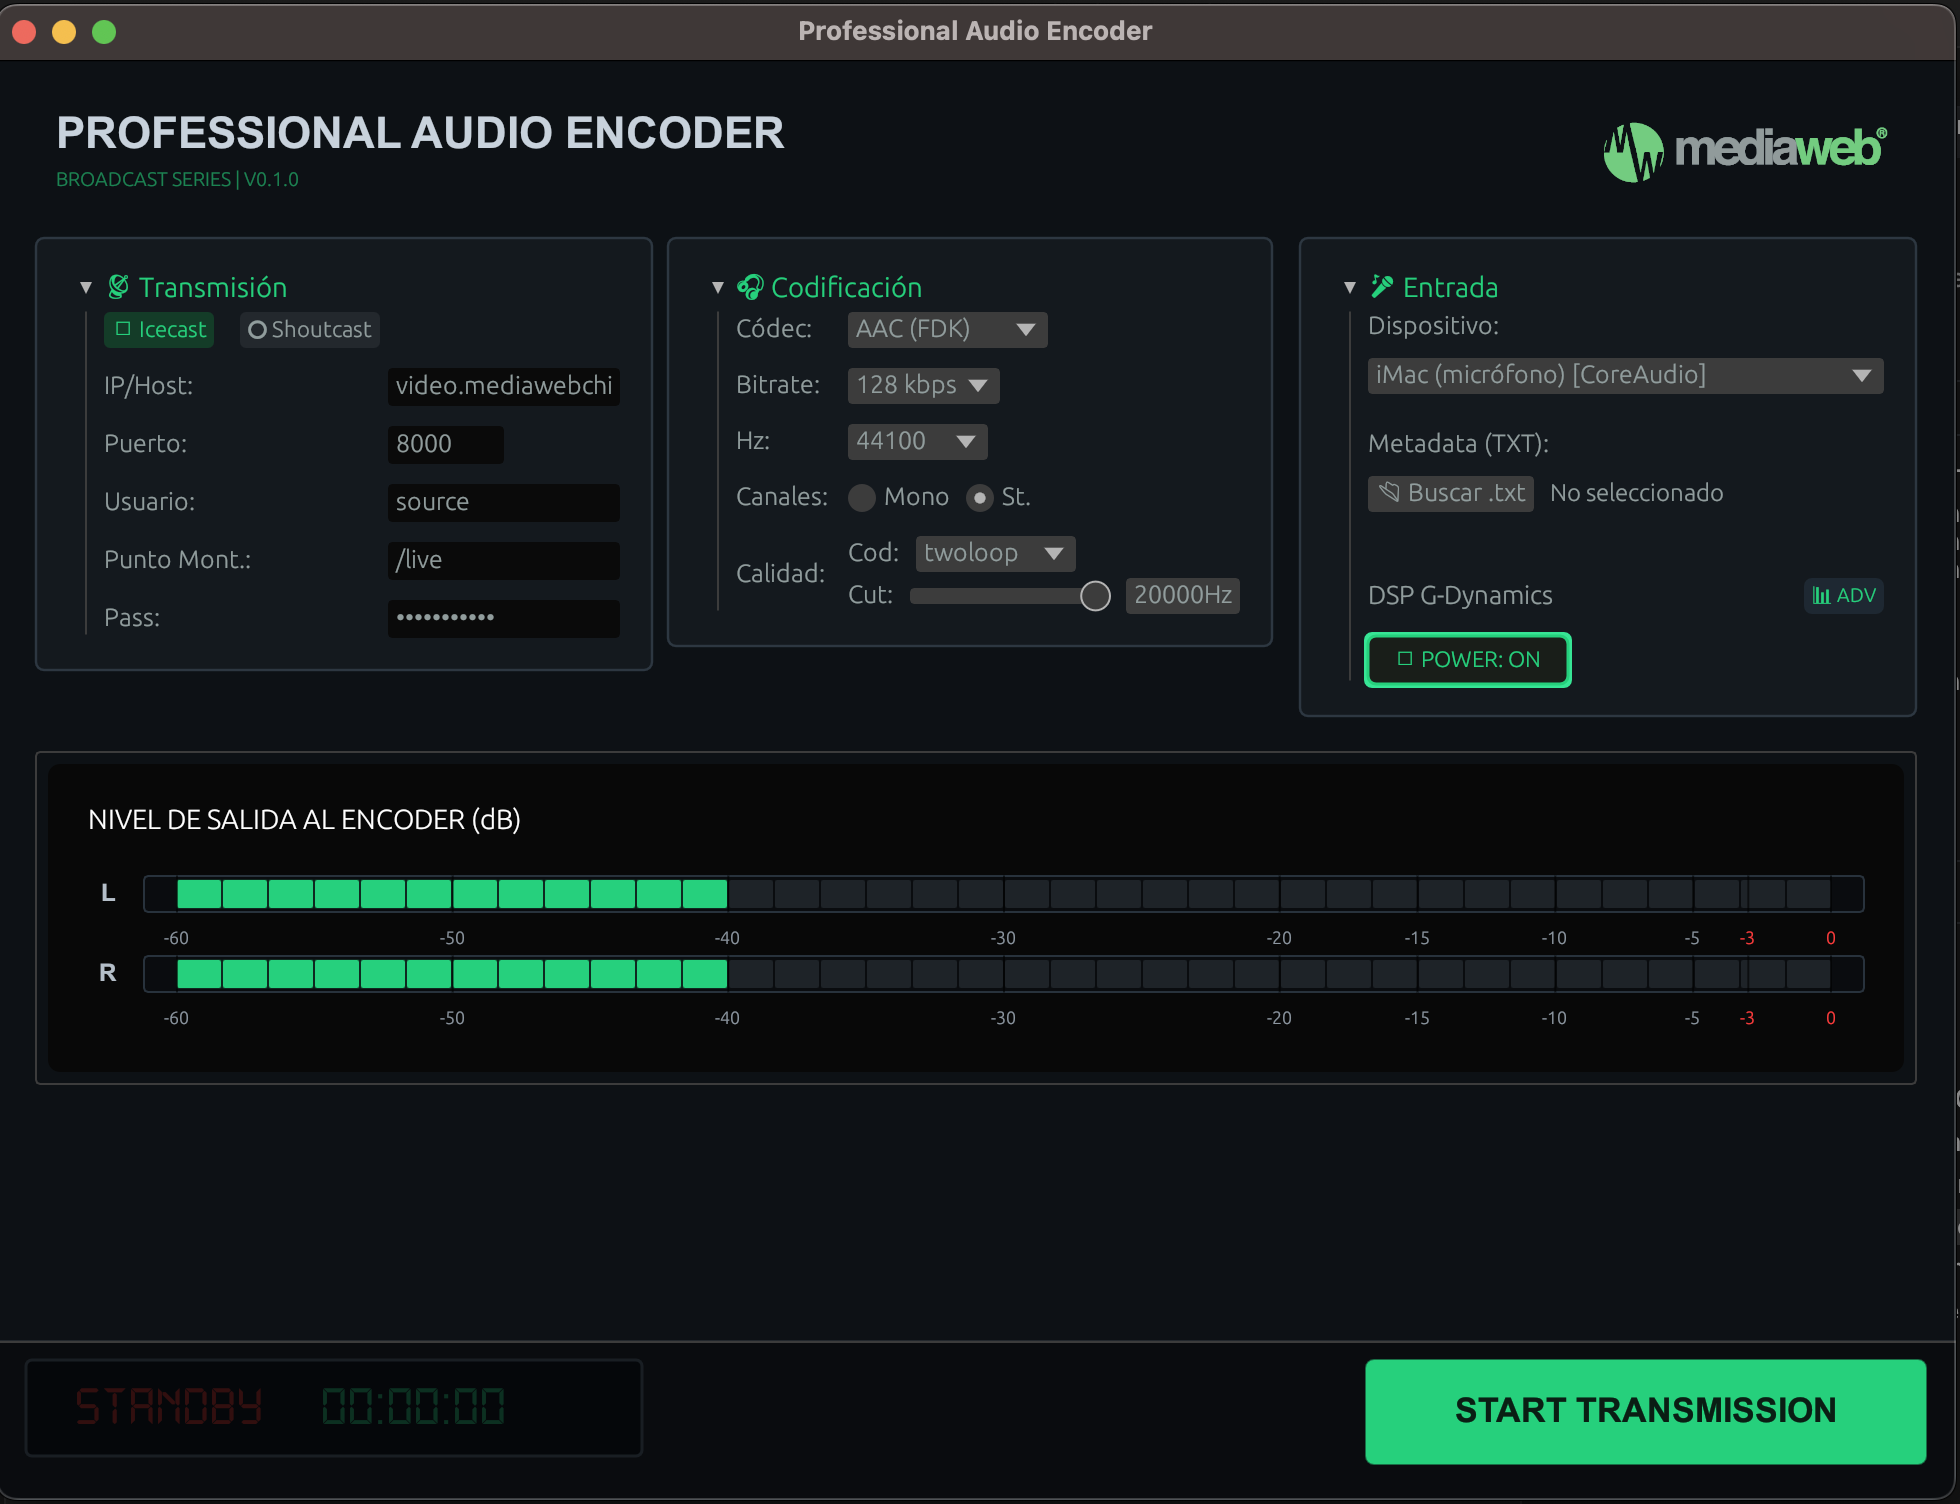Click the square icon in POWER: ON
1960x1504 pixels.
[1405, 659]
